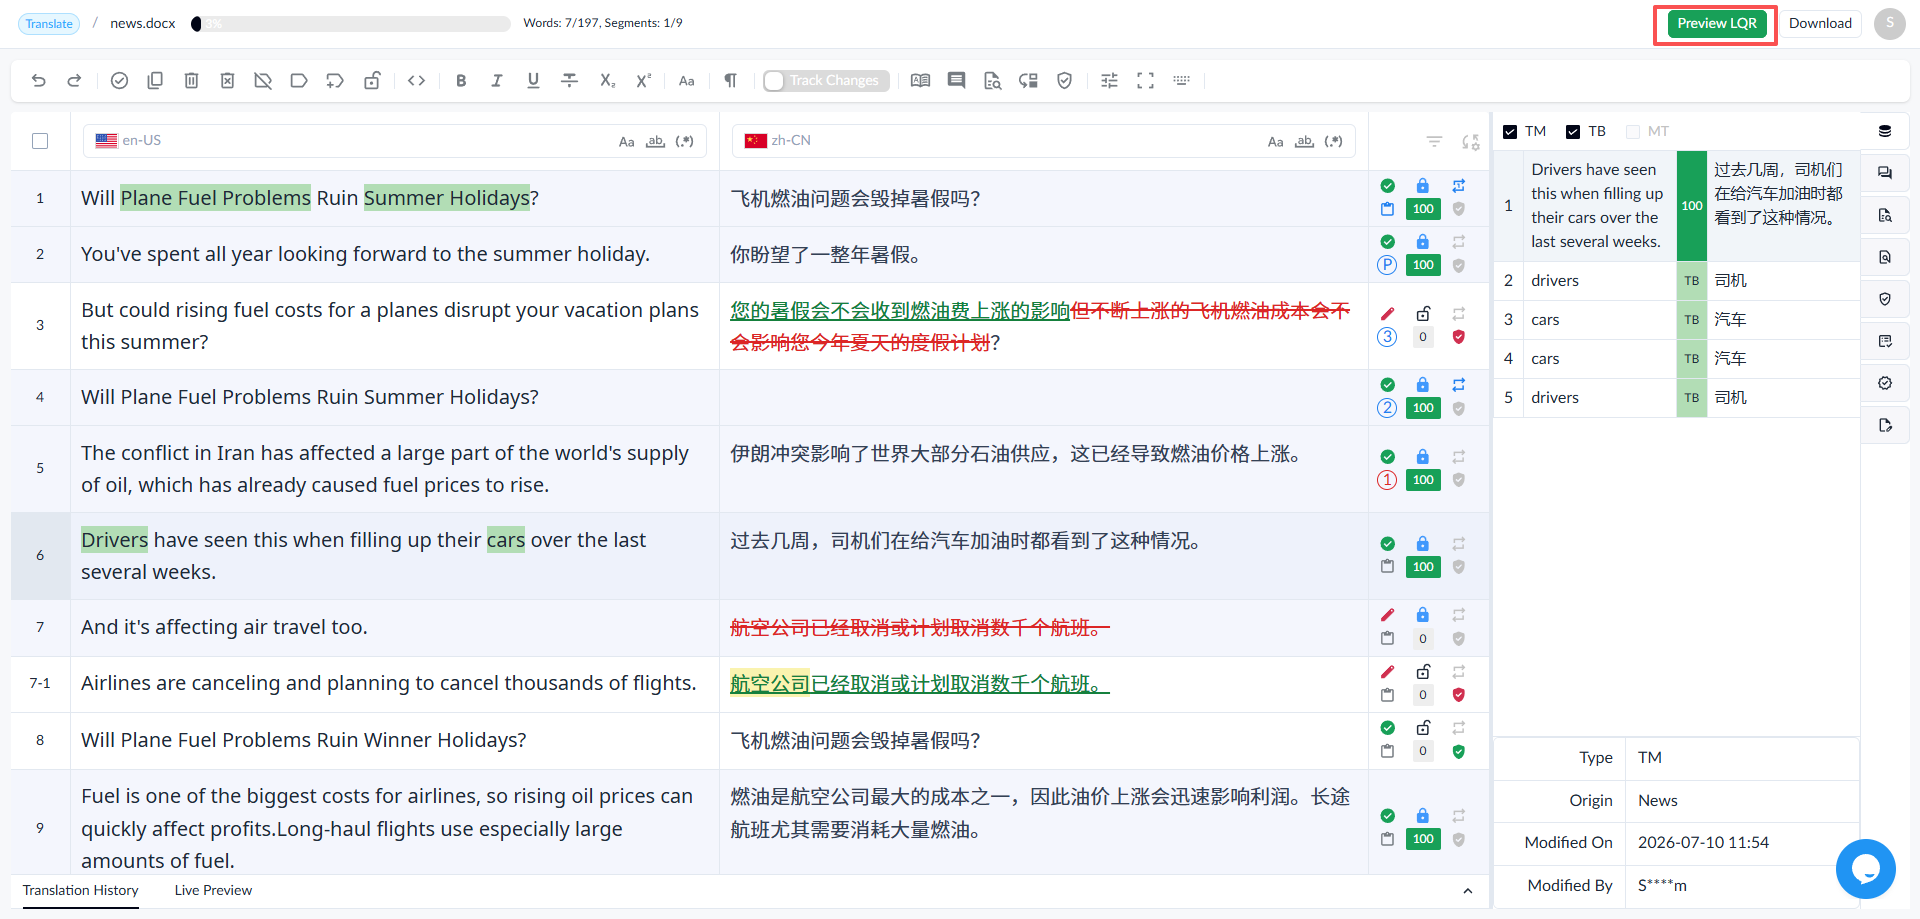The width and height of the screenshot is (1920, 919).
Task: Toggle match-case option in the en-US filter
Action: point(627,142)
